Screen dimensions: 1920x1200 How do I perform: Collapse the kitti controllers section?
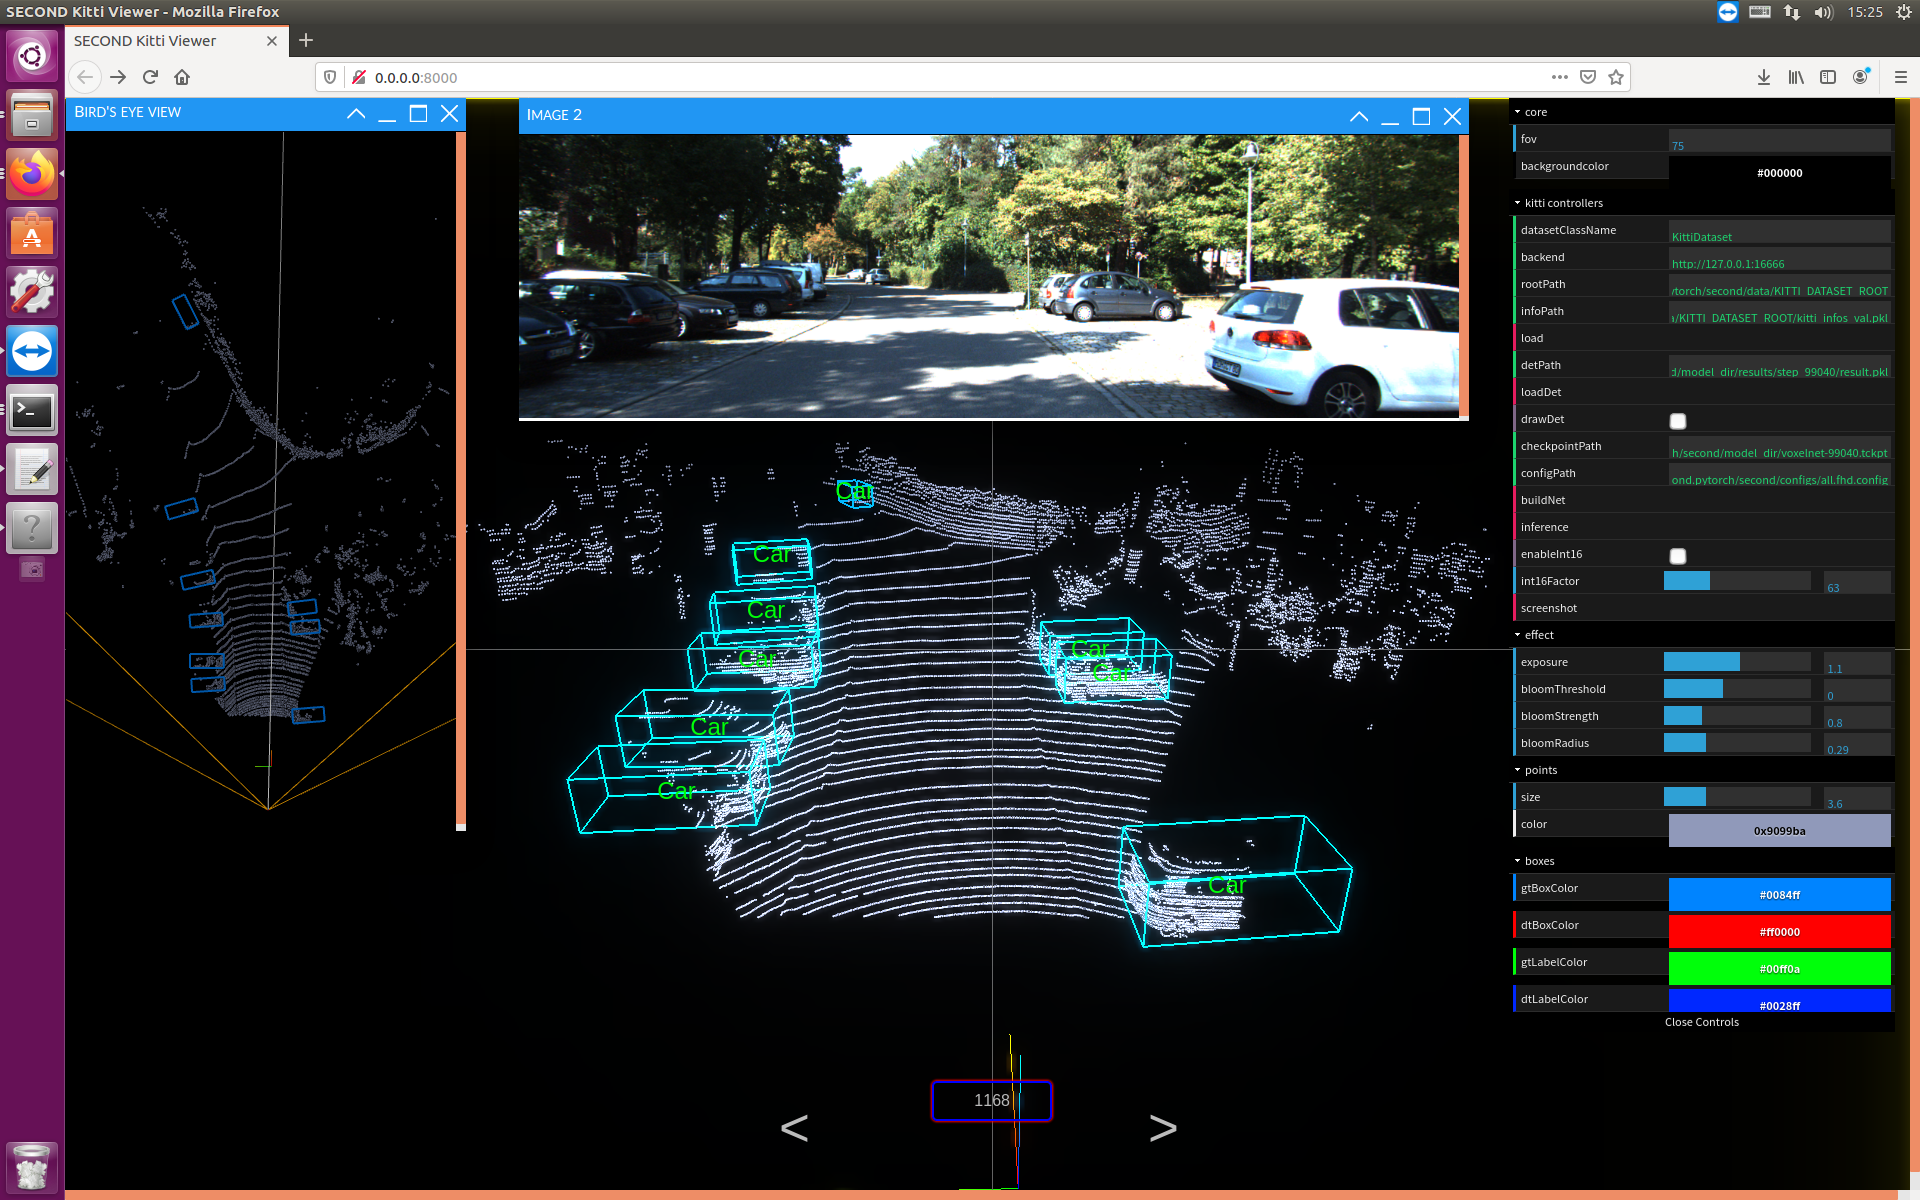tap(1563, 203)
